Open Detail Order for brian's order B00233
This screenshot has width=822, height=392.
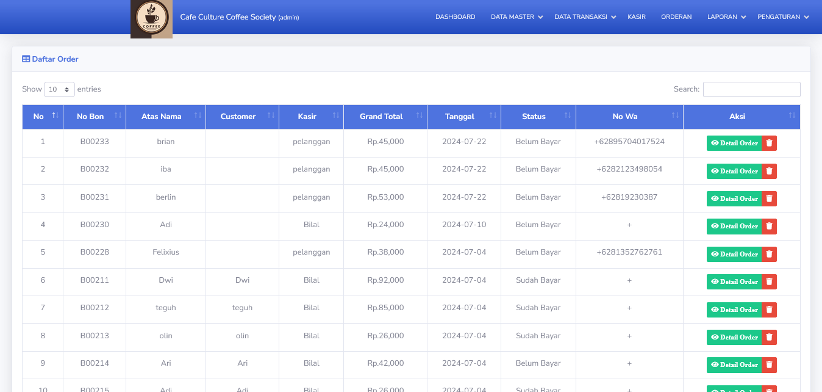(734, 143)
